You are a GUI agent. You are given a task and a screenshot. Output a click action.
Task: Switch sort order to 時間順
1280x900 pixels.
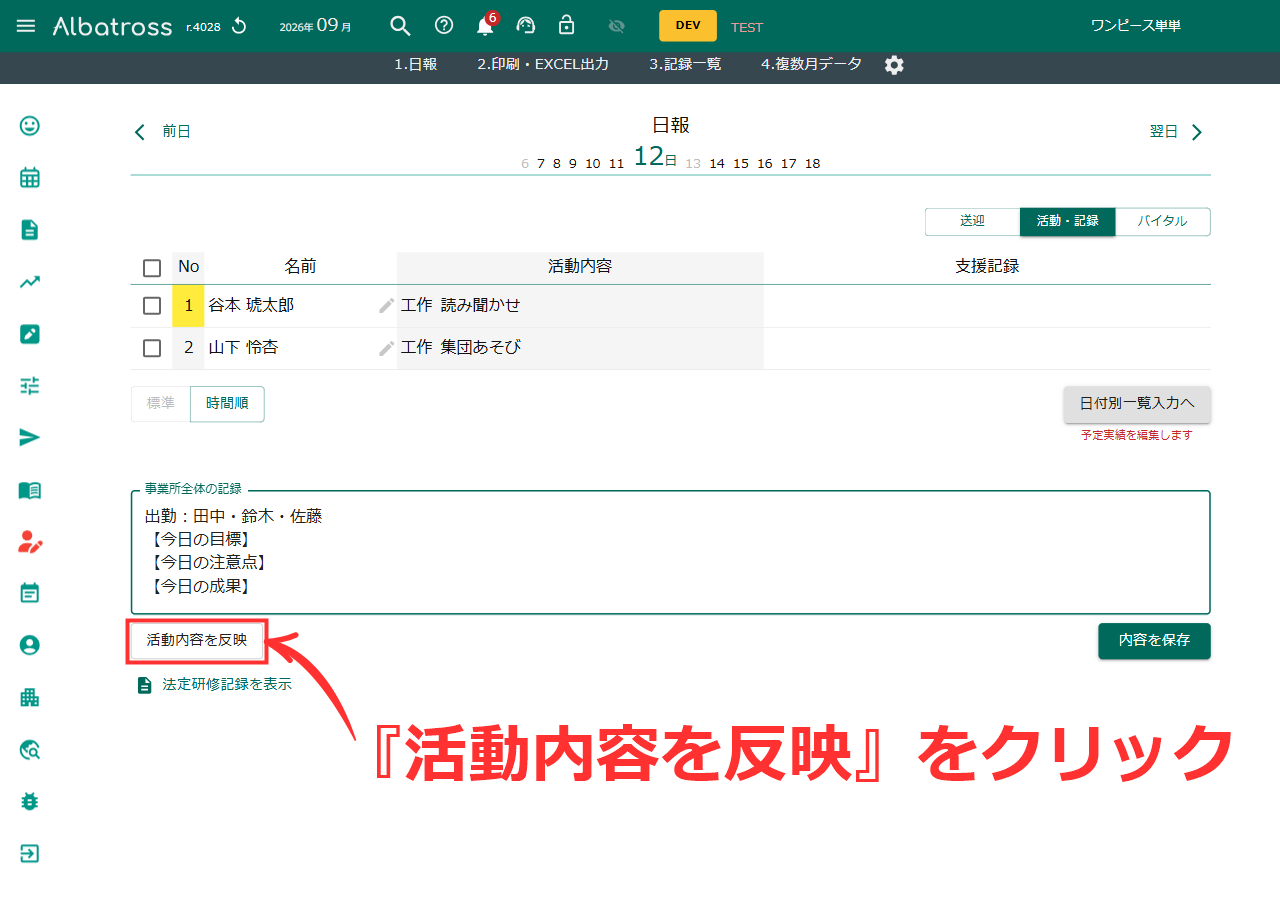point(227,404)
